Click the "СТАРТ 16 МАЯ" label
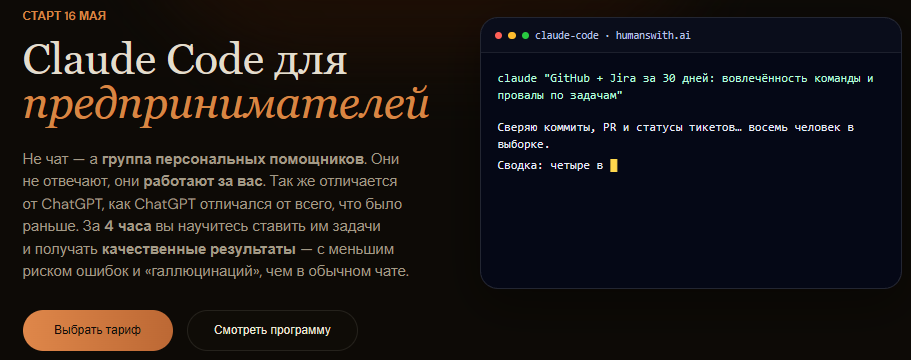This screenshot has width=911, height=360. pos(64,16)
